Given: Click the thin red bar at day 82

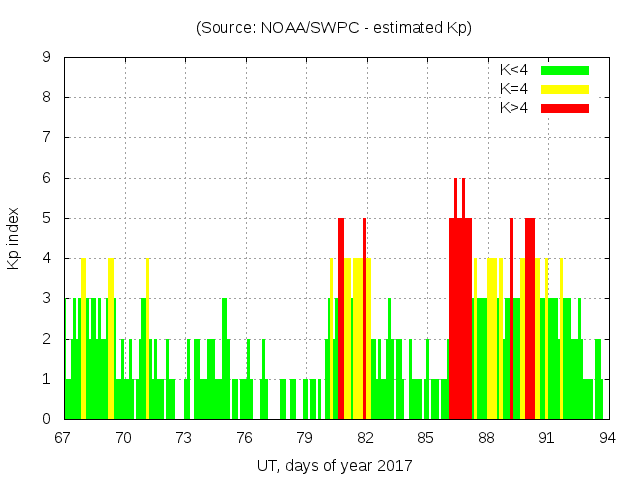Looking at the screenshot, I should pyautogui.click(x=364, y=320).
